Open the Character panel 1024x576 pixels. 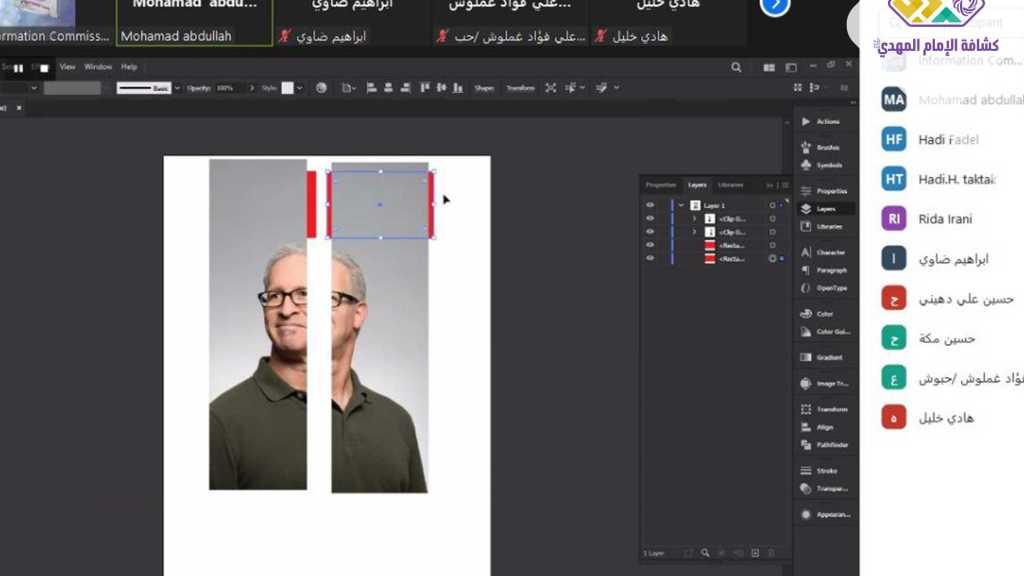pos(807,252)
